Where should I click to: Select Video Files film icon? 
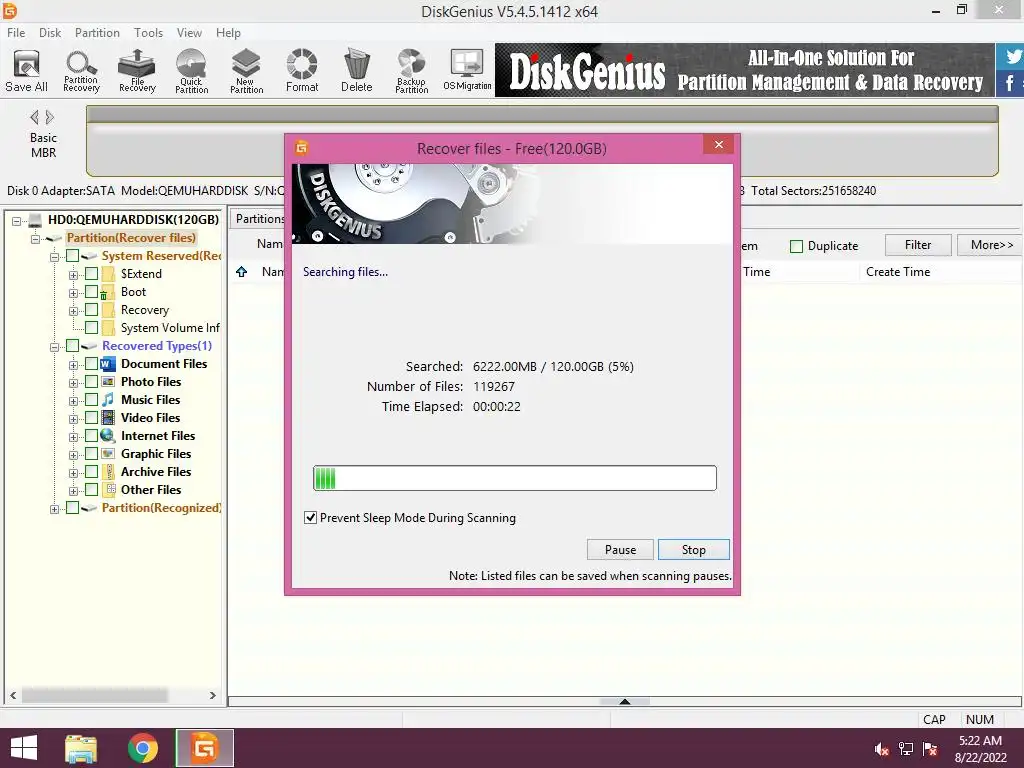(108, 417)
